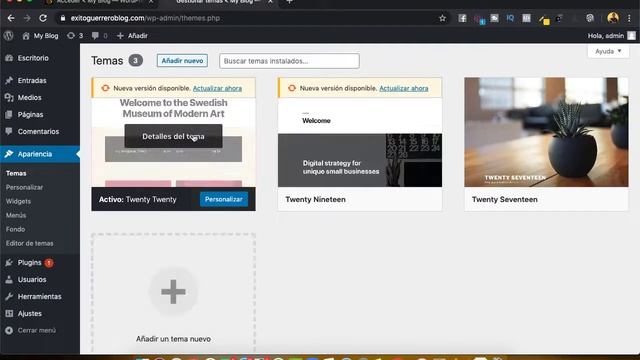Viewport: 640px width, 360px height.
Task: Click Actualizar ahora for Twenty Nineteen
Action: [404, 89]
